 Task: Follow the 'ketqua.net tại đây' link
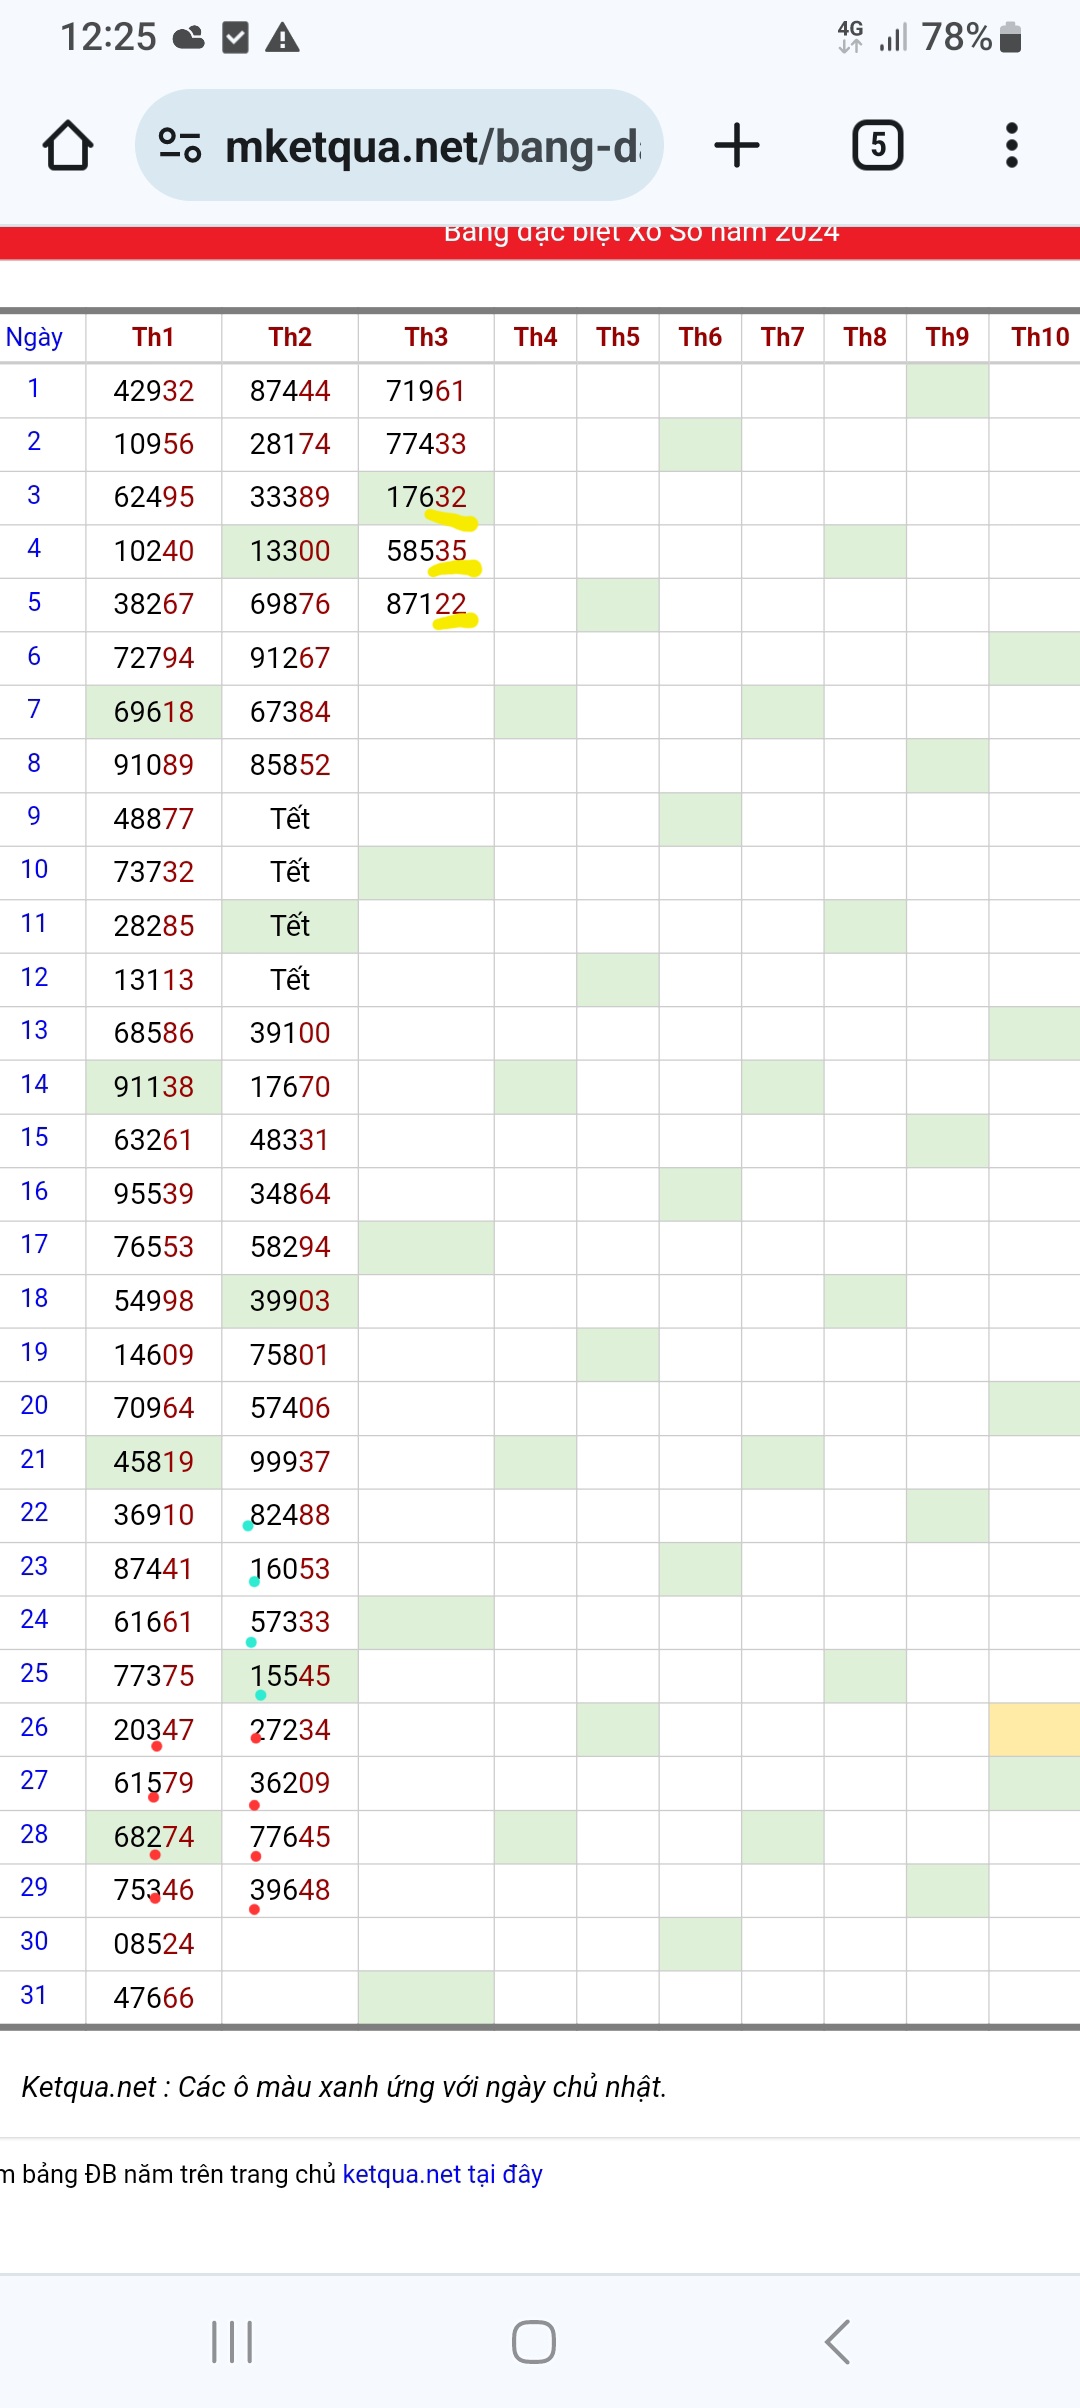tap(442, 2174)
